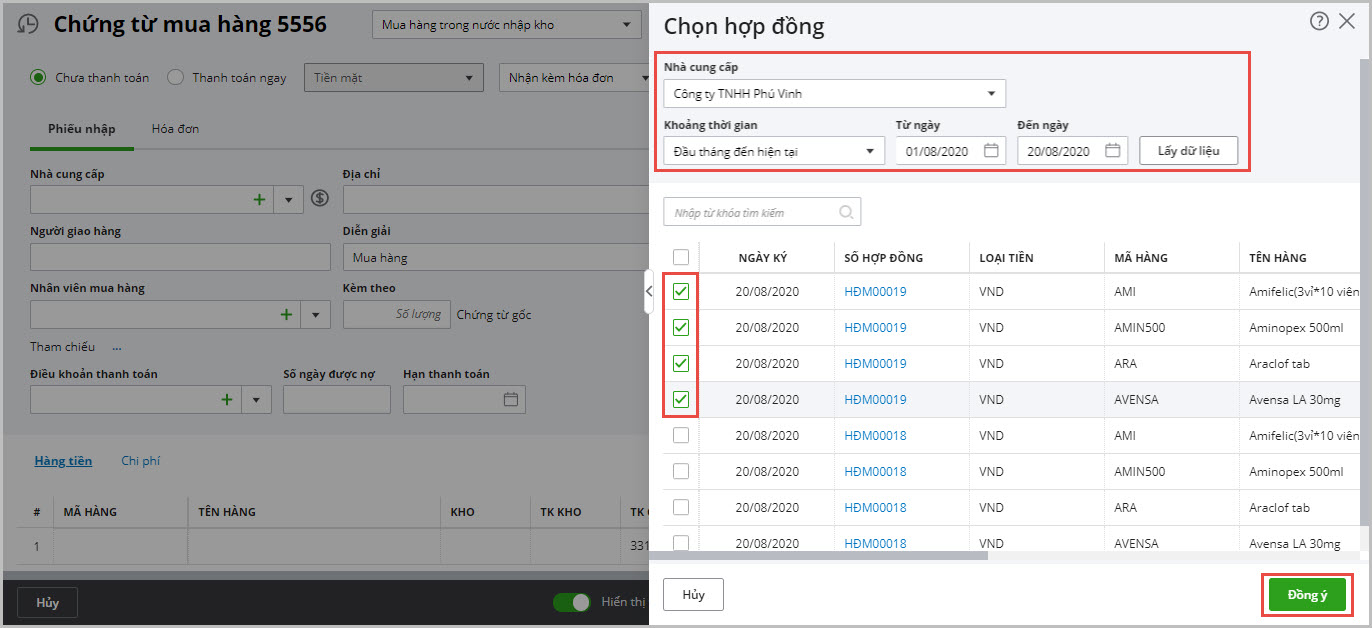
Task: Add new Nhân viên mua hàng with plus
Action: tap(287, 314)
